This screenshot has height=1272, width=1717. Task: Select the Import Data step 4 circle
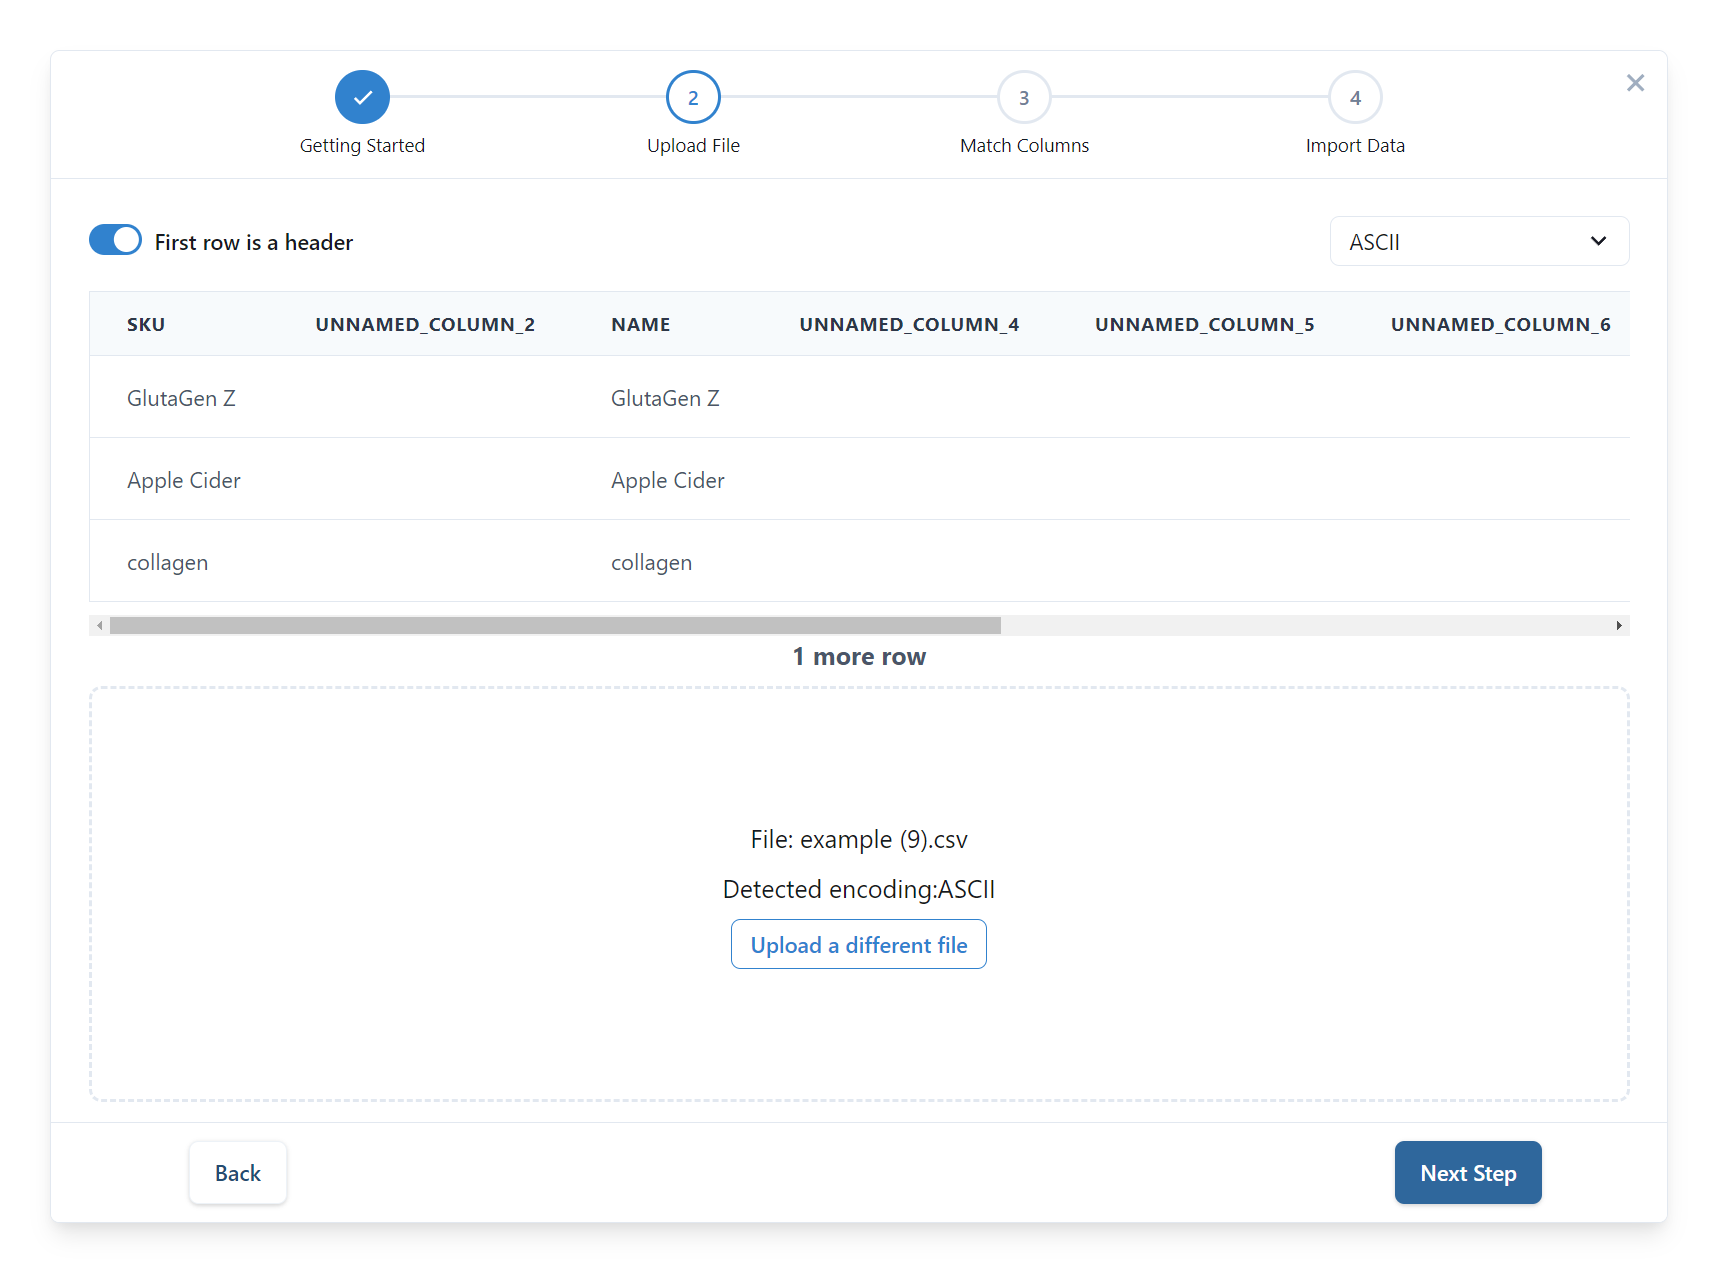click(1355, 97)
